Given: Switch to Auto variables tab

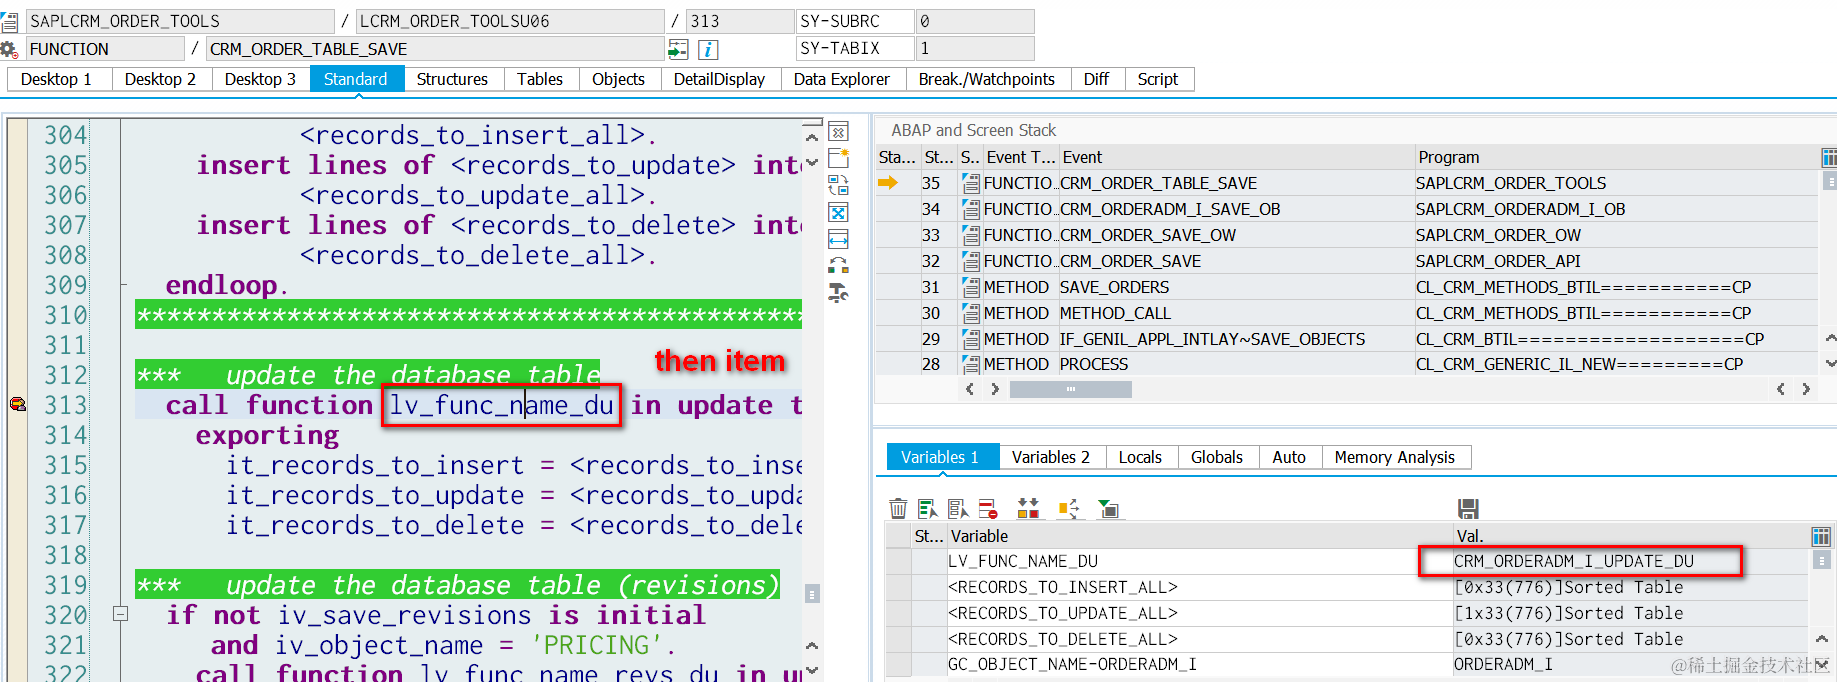Looking at the screenshot, I should pyautogui.click(x=1289, y=457).
